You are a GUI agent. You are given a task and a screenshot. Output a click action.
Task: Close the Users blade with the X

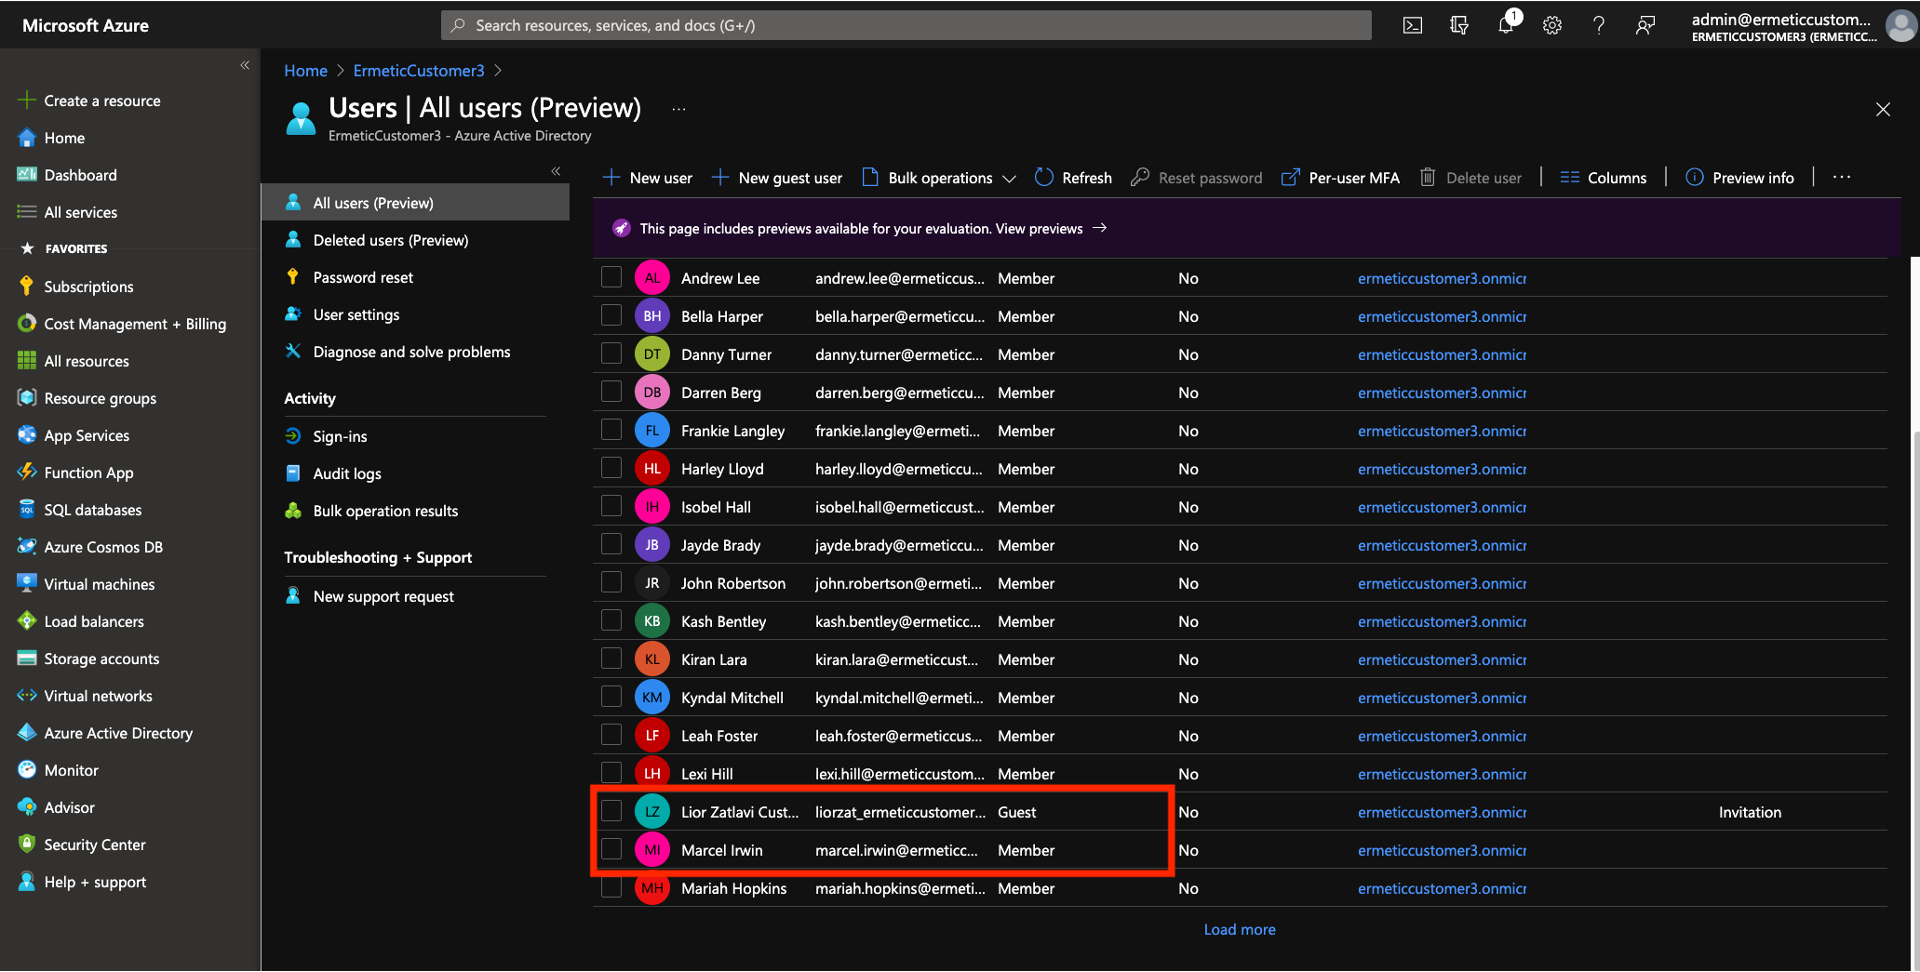1882,109
